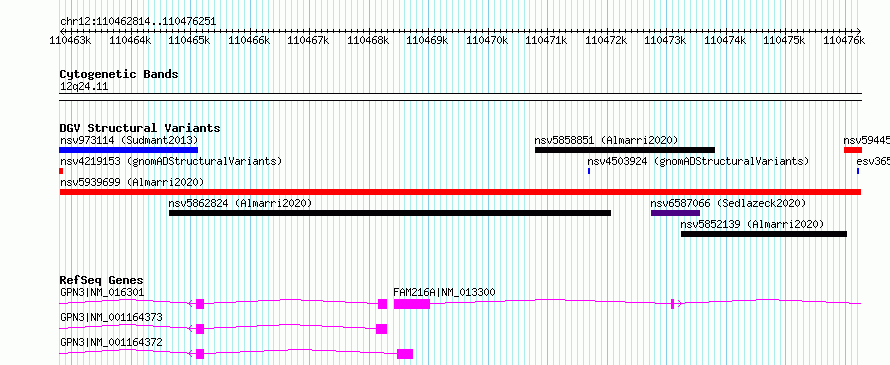Open nsv4219153 (gnomADStructuralVariants) label
The width and height of the screenshot is (890, 365).
[171, 161]
